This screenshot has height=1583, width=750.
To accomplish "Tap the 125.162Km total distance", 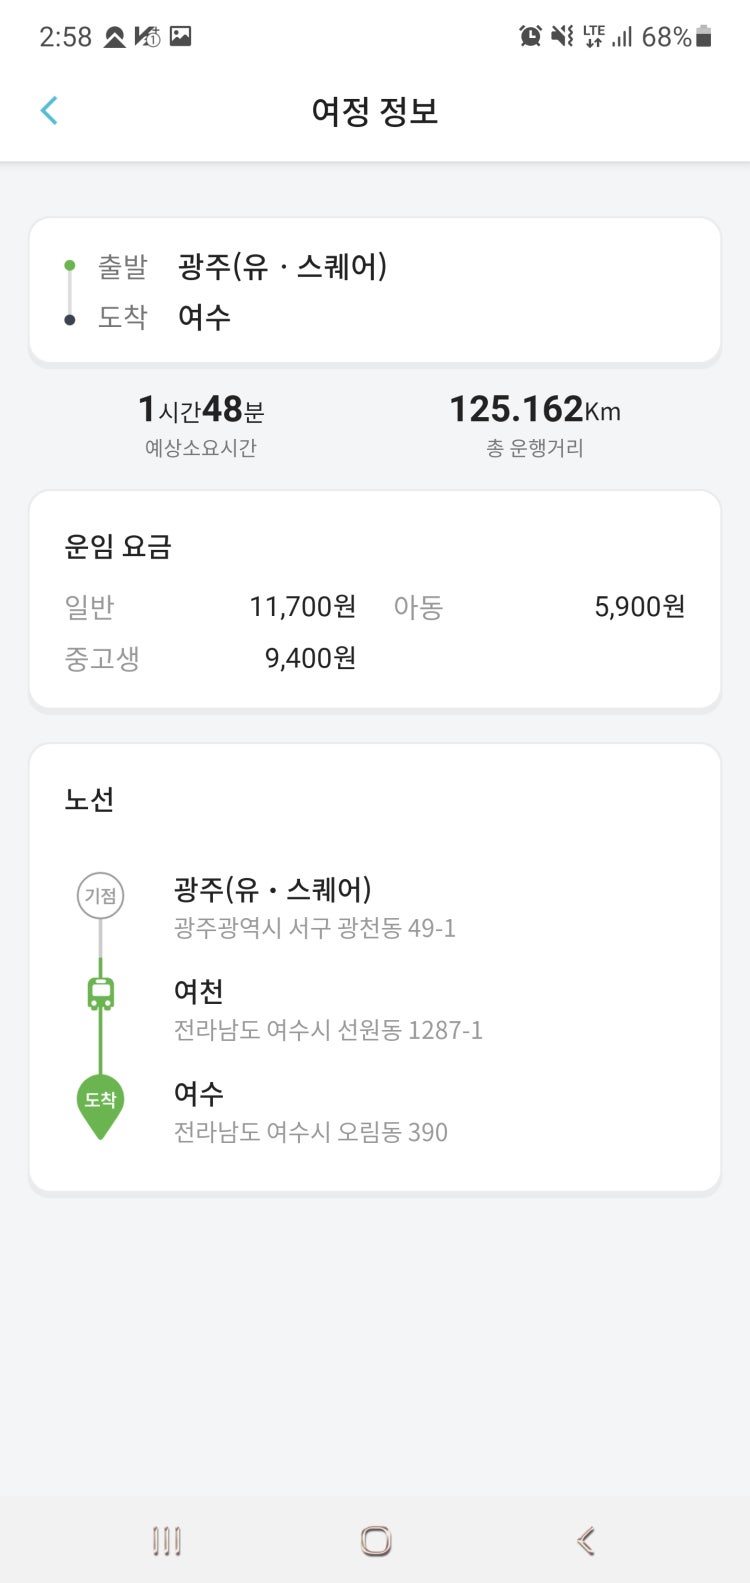I will click(535, 409).
